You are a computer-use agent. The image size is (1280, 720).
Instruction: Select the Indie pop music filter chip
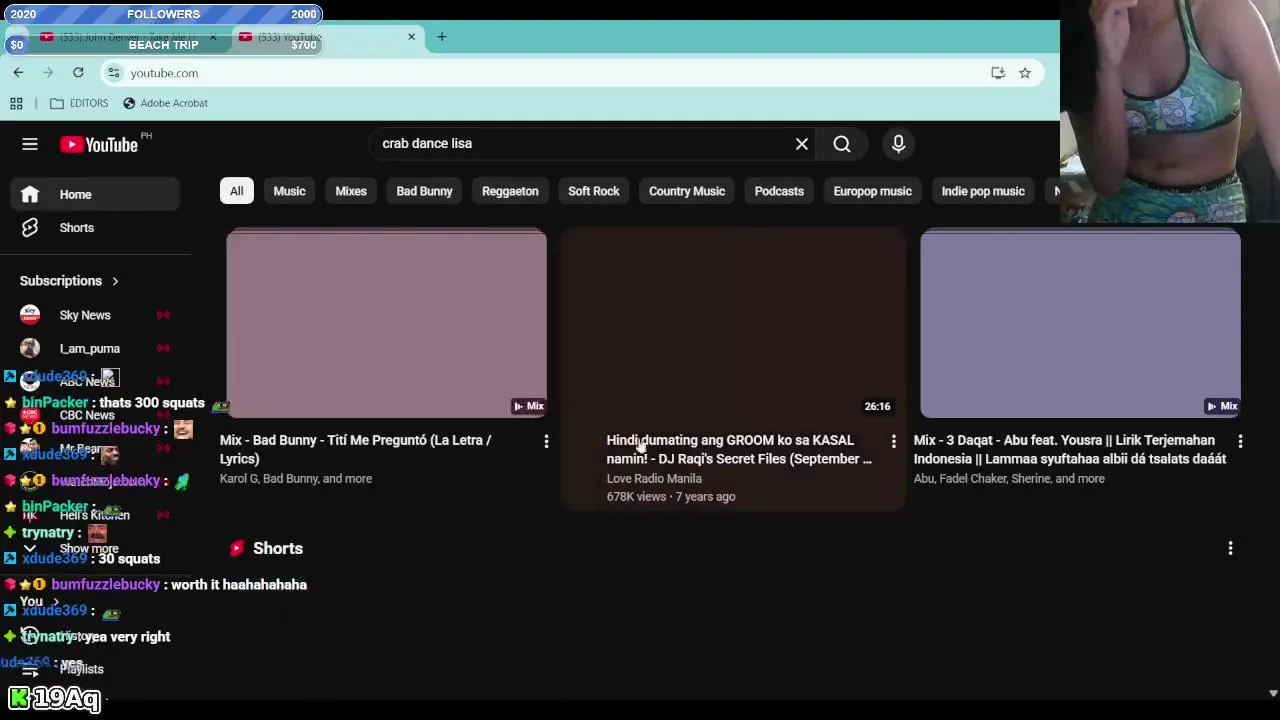(x=983, y=191)
